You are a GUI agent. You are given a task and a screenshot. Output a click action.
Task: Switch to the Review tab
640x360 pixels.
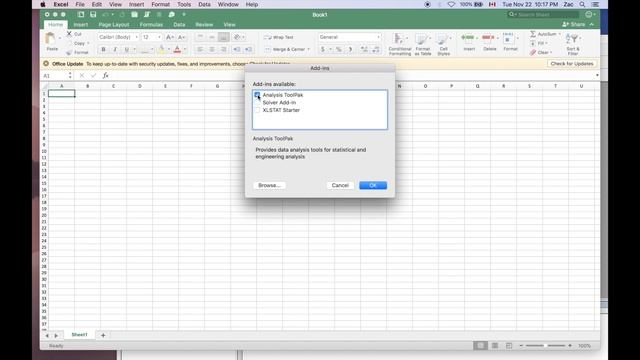[204, 24]
